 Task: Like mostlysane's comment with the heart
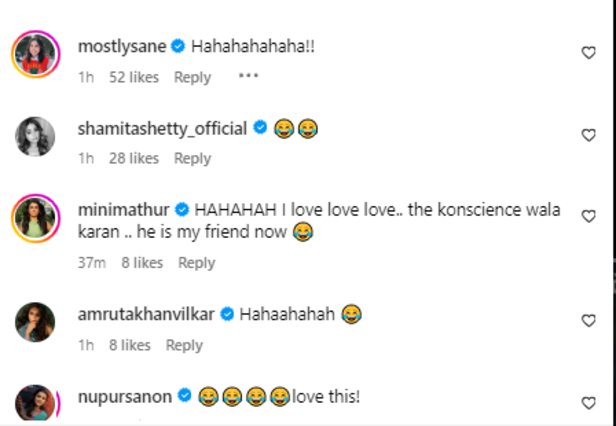click(588, 52)
